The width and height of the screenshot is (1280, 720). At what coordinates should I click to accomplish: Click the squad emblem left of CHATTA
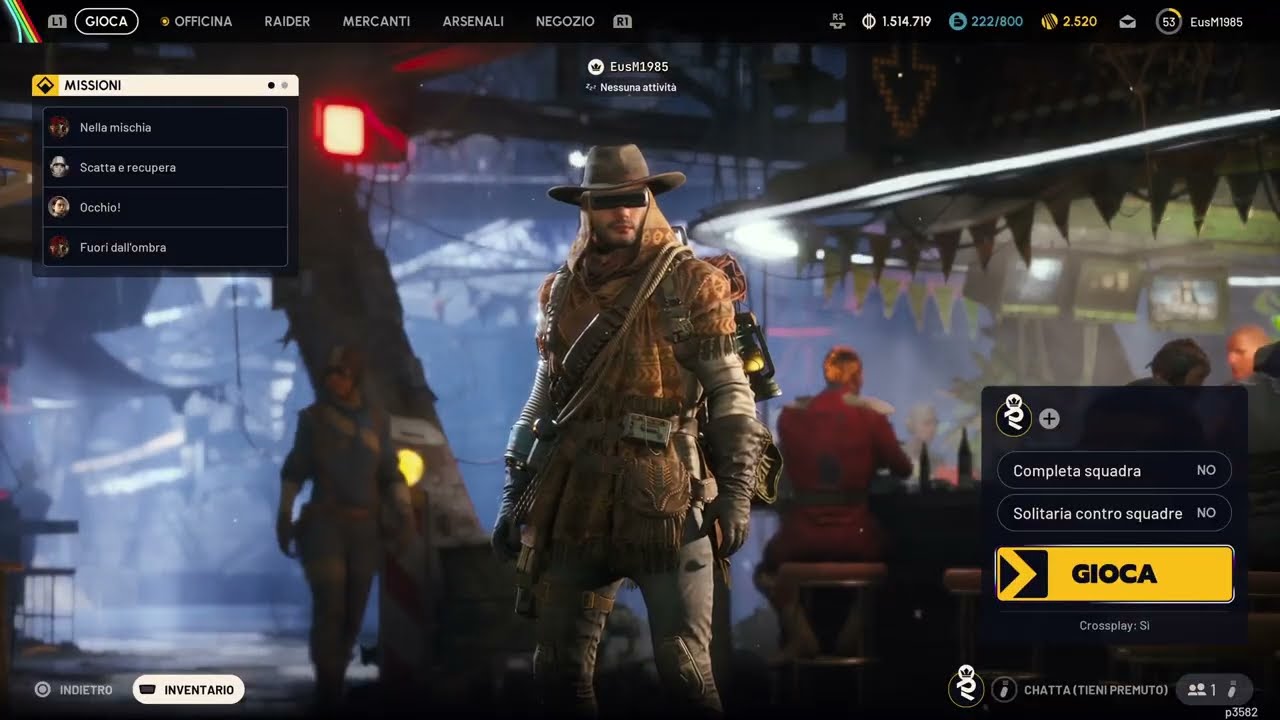(x=966, y=686)
